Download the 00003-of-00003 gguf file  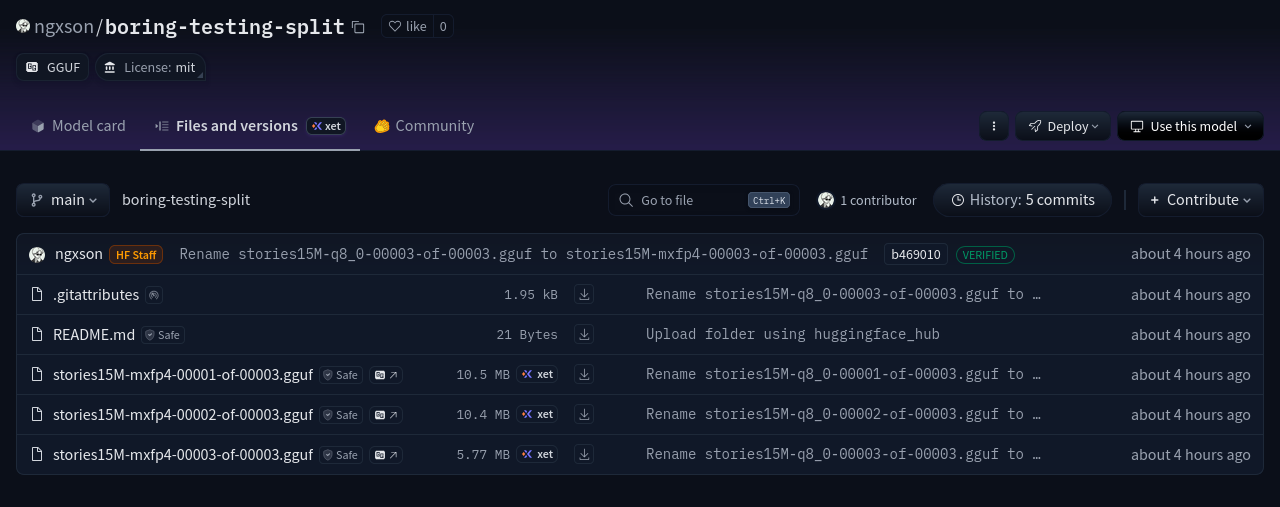584,455
